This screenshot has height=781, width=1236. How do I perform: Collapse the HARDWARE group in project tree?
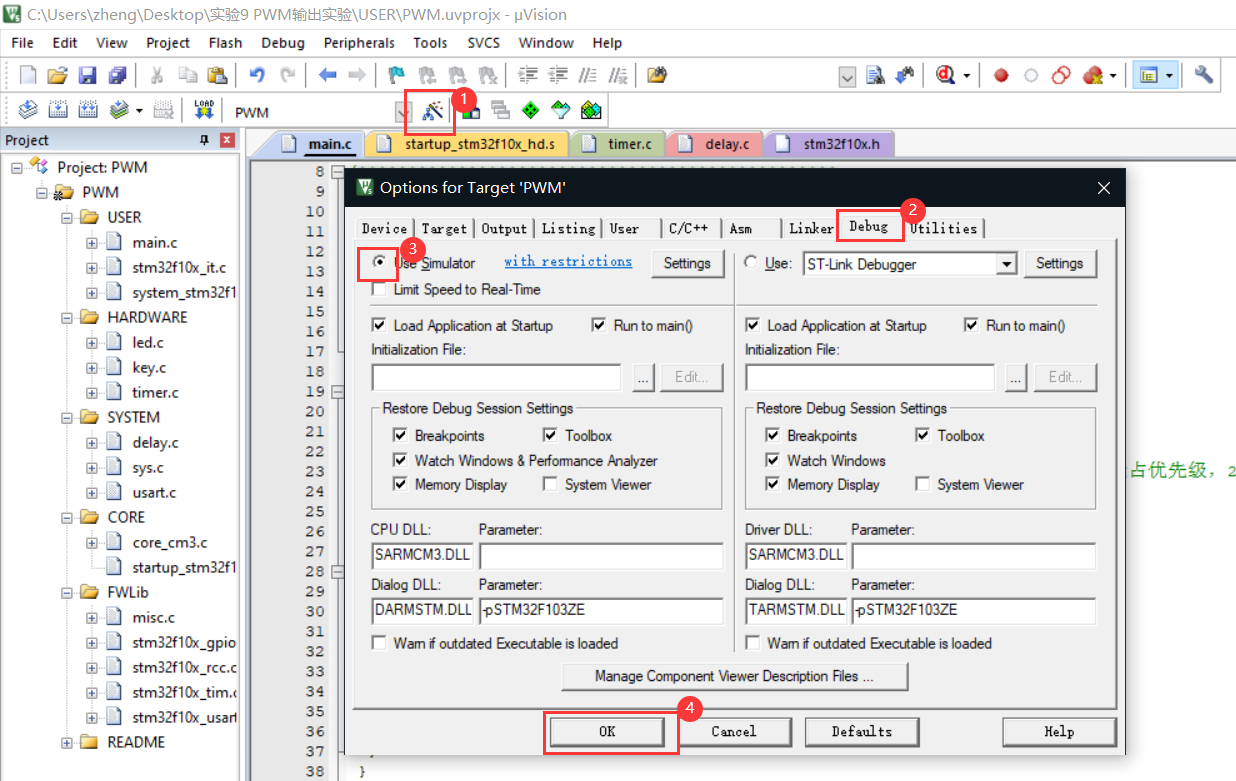(x=66, y=317)
